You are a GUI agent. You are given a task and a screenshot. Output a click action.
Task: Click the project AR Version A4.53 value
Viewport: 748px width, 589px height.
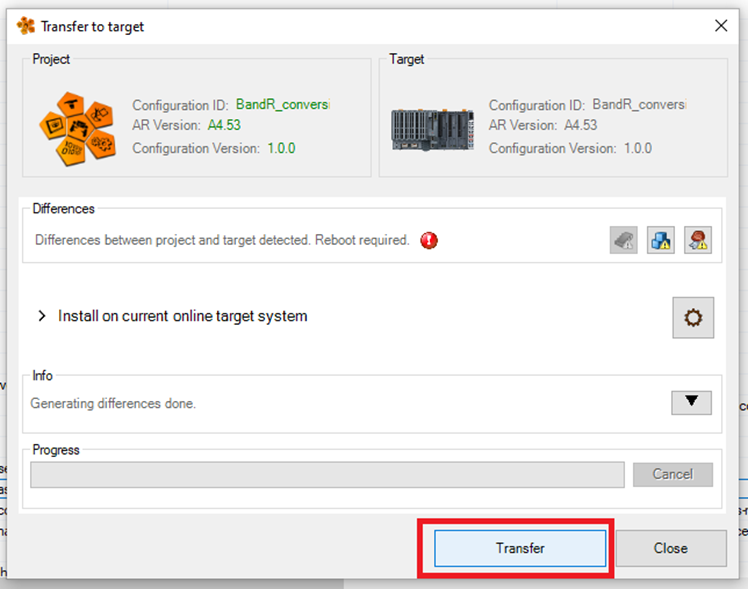(224, 126)
